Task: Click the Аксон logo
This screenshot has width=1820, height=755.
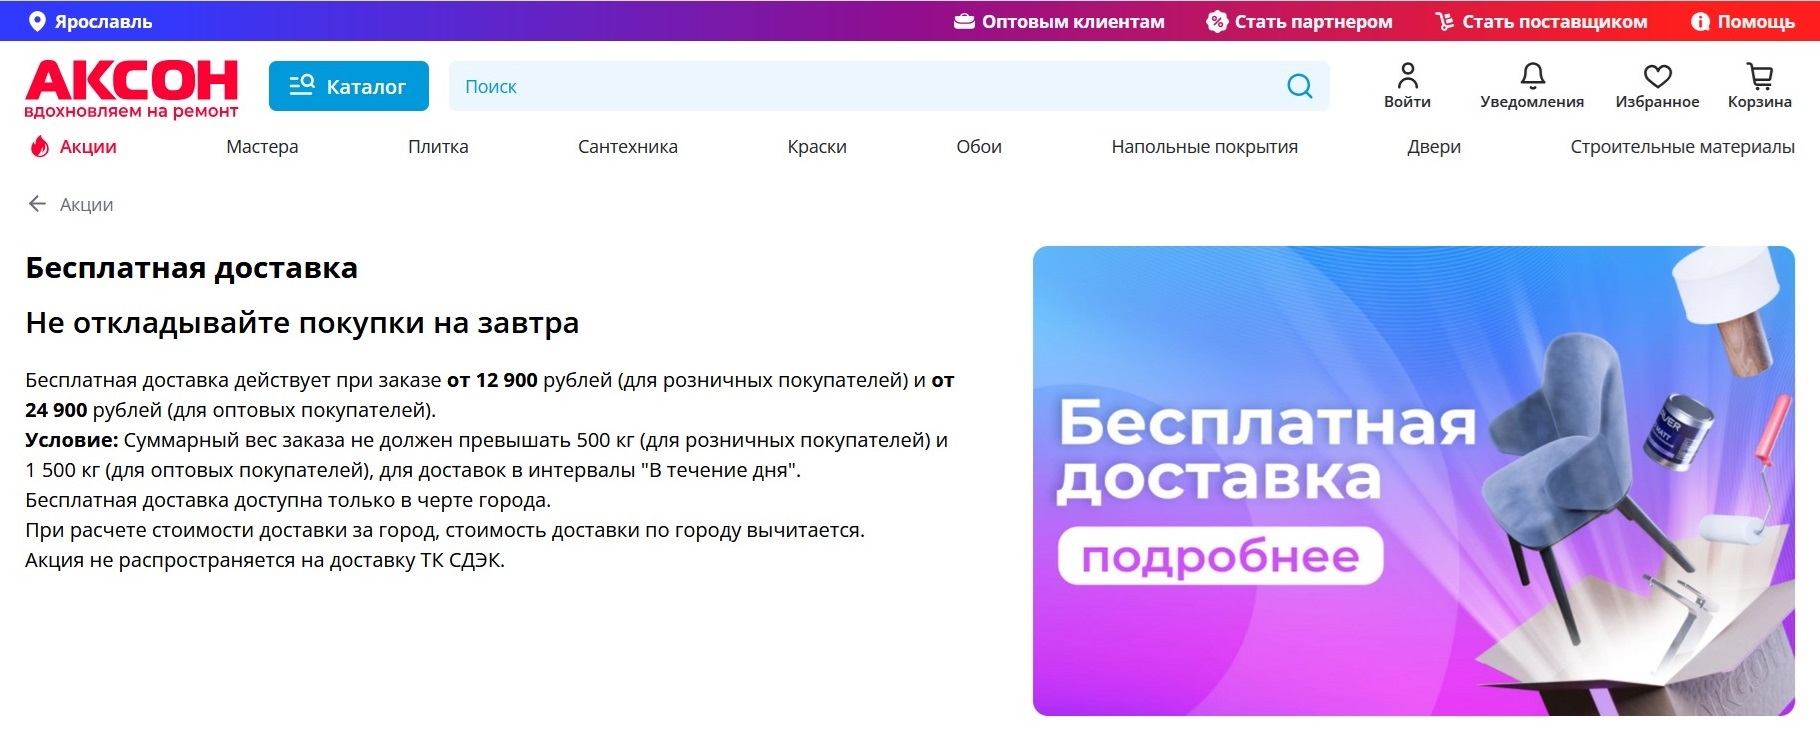Action: [x=131, y=89]
